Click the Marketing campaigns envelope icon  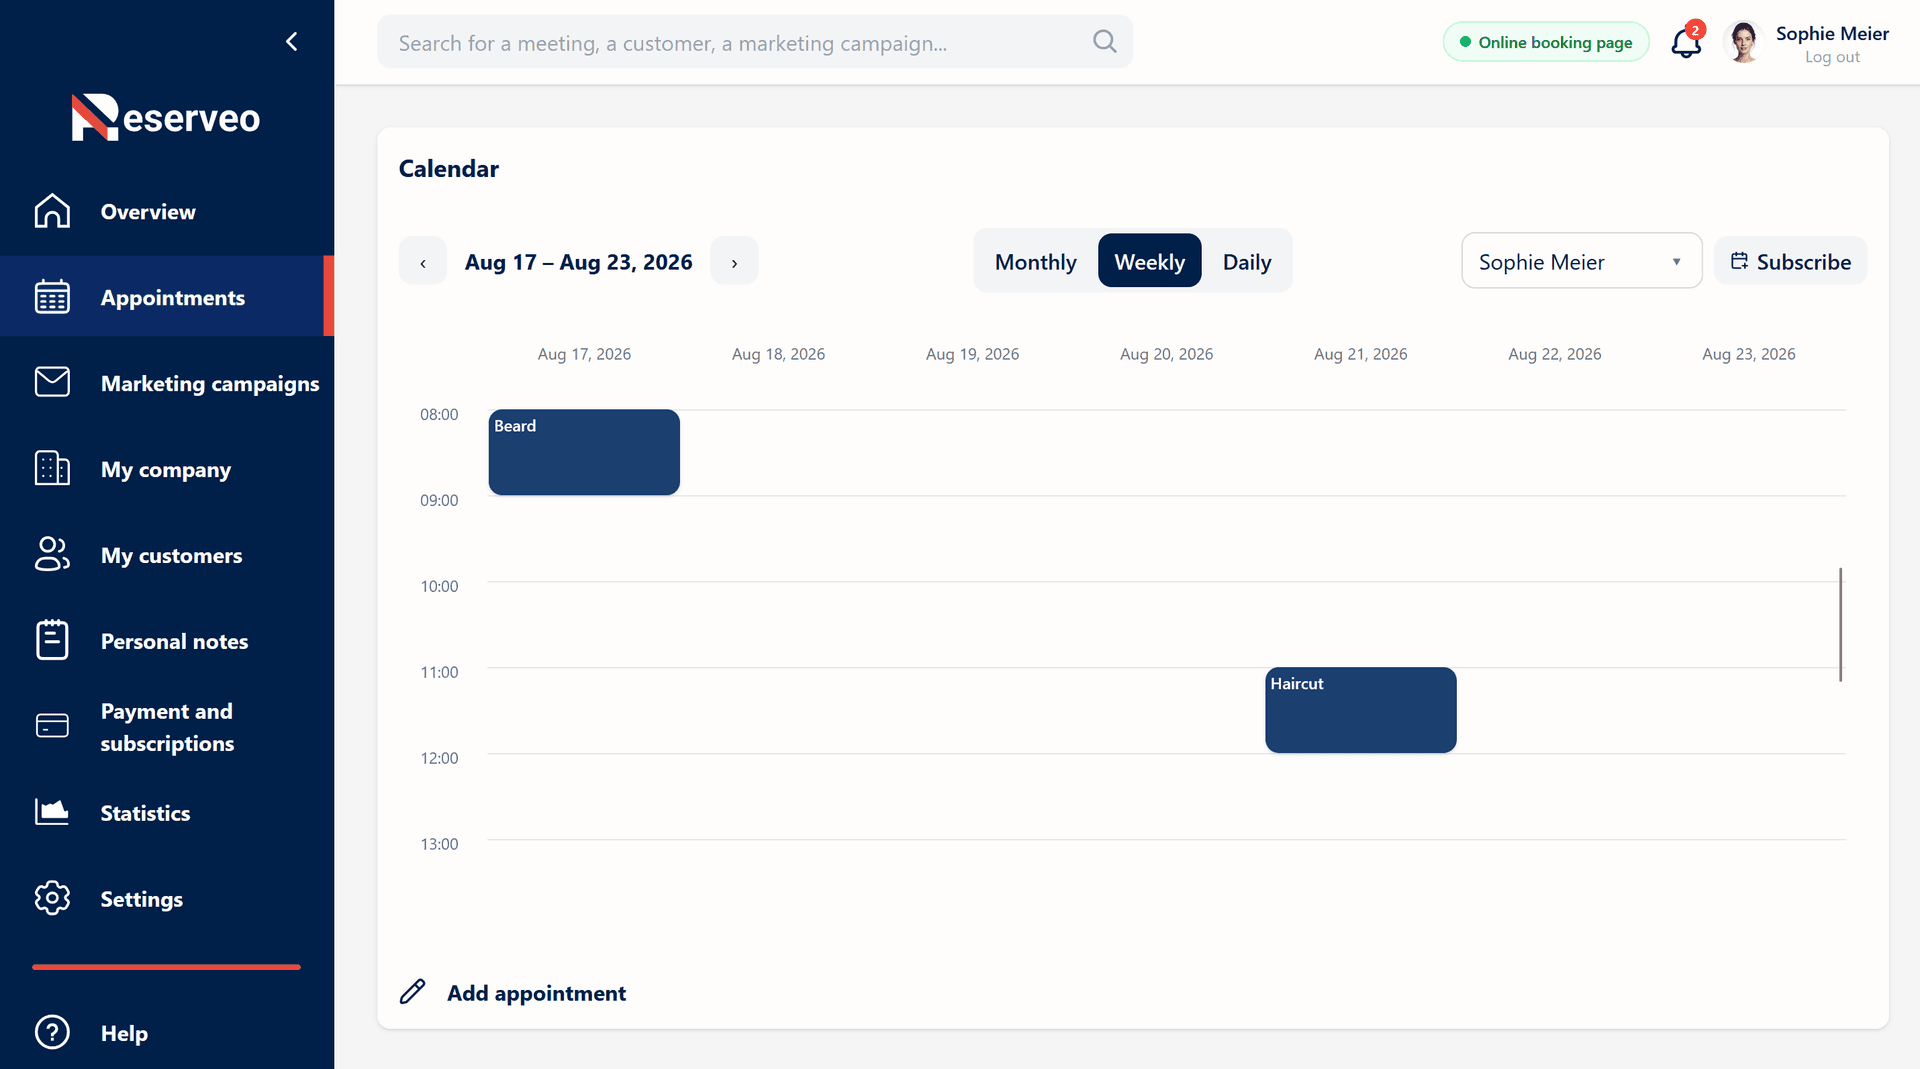pyautogui.click(x=52, y=382)
